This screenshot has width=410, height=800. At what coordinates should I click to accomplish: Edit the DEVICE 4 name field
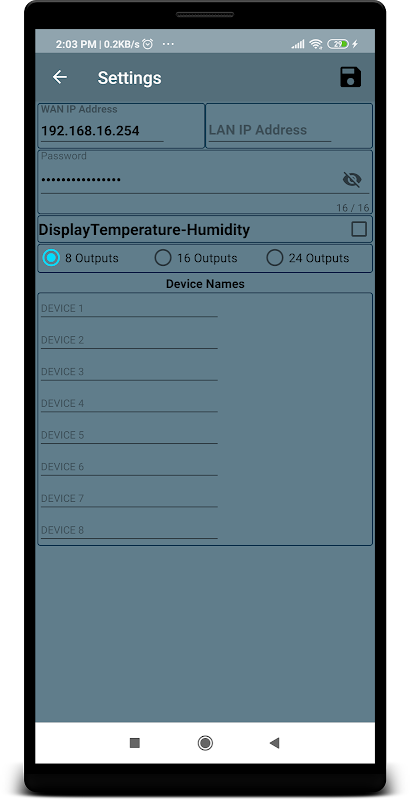(129, 403)
